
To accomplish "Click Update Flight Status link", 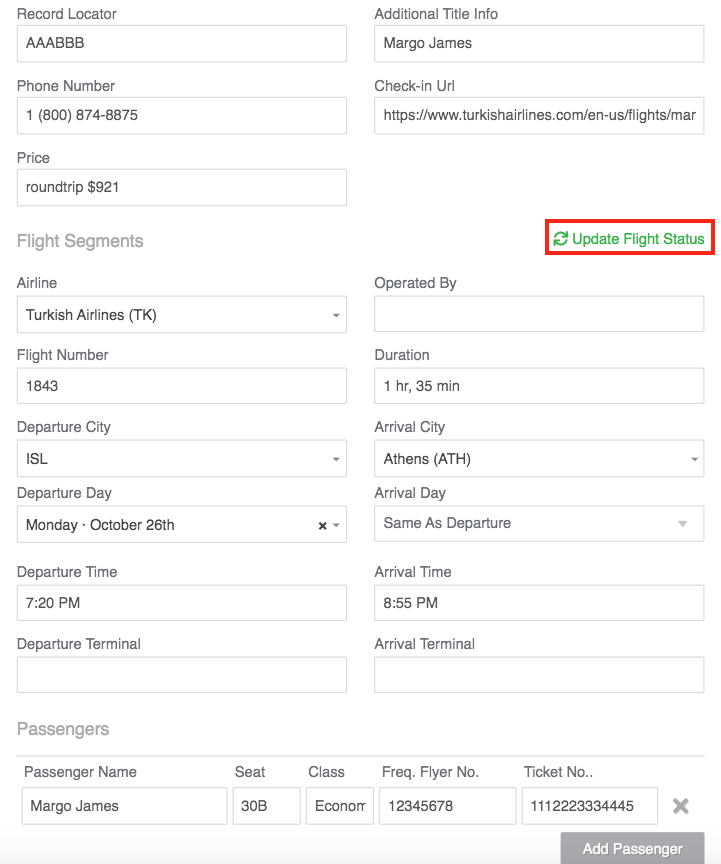I will [629, 239].
